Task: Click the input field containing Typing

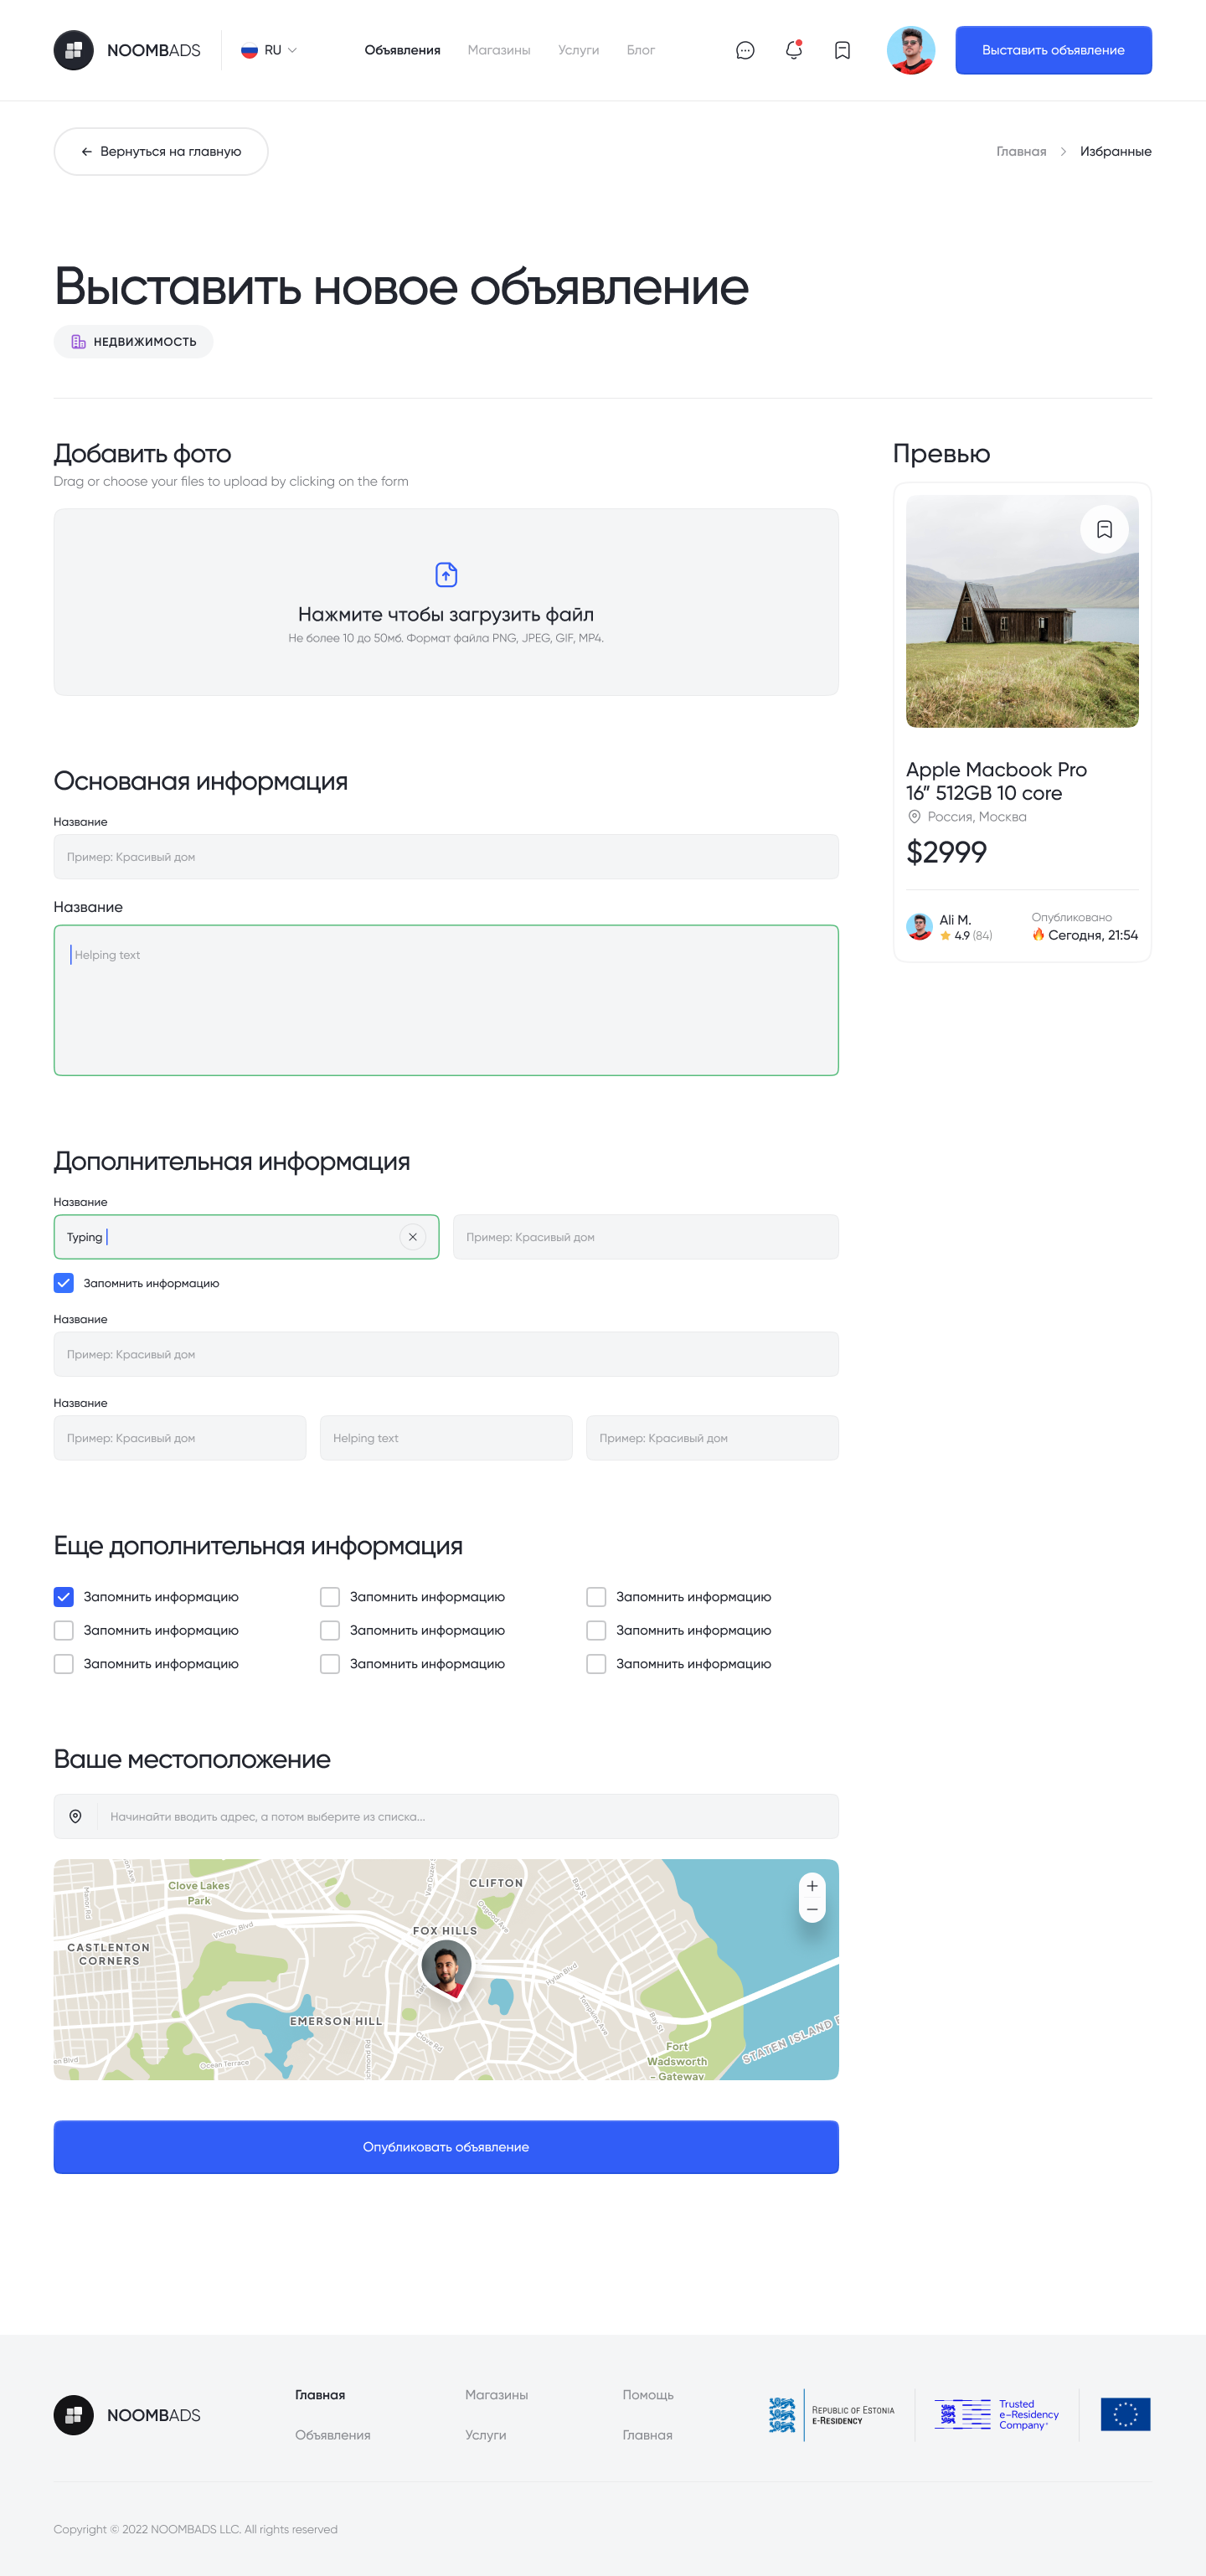Action: tap(246, 1237)
